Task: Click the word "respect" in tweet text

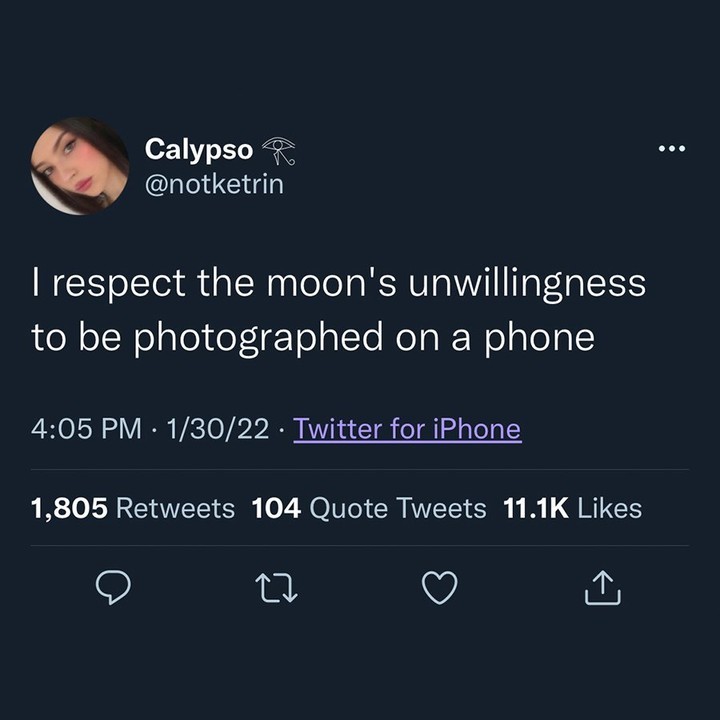Action: tap(118, 285)
